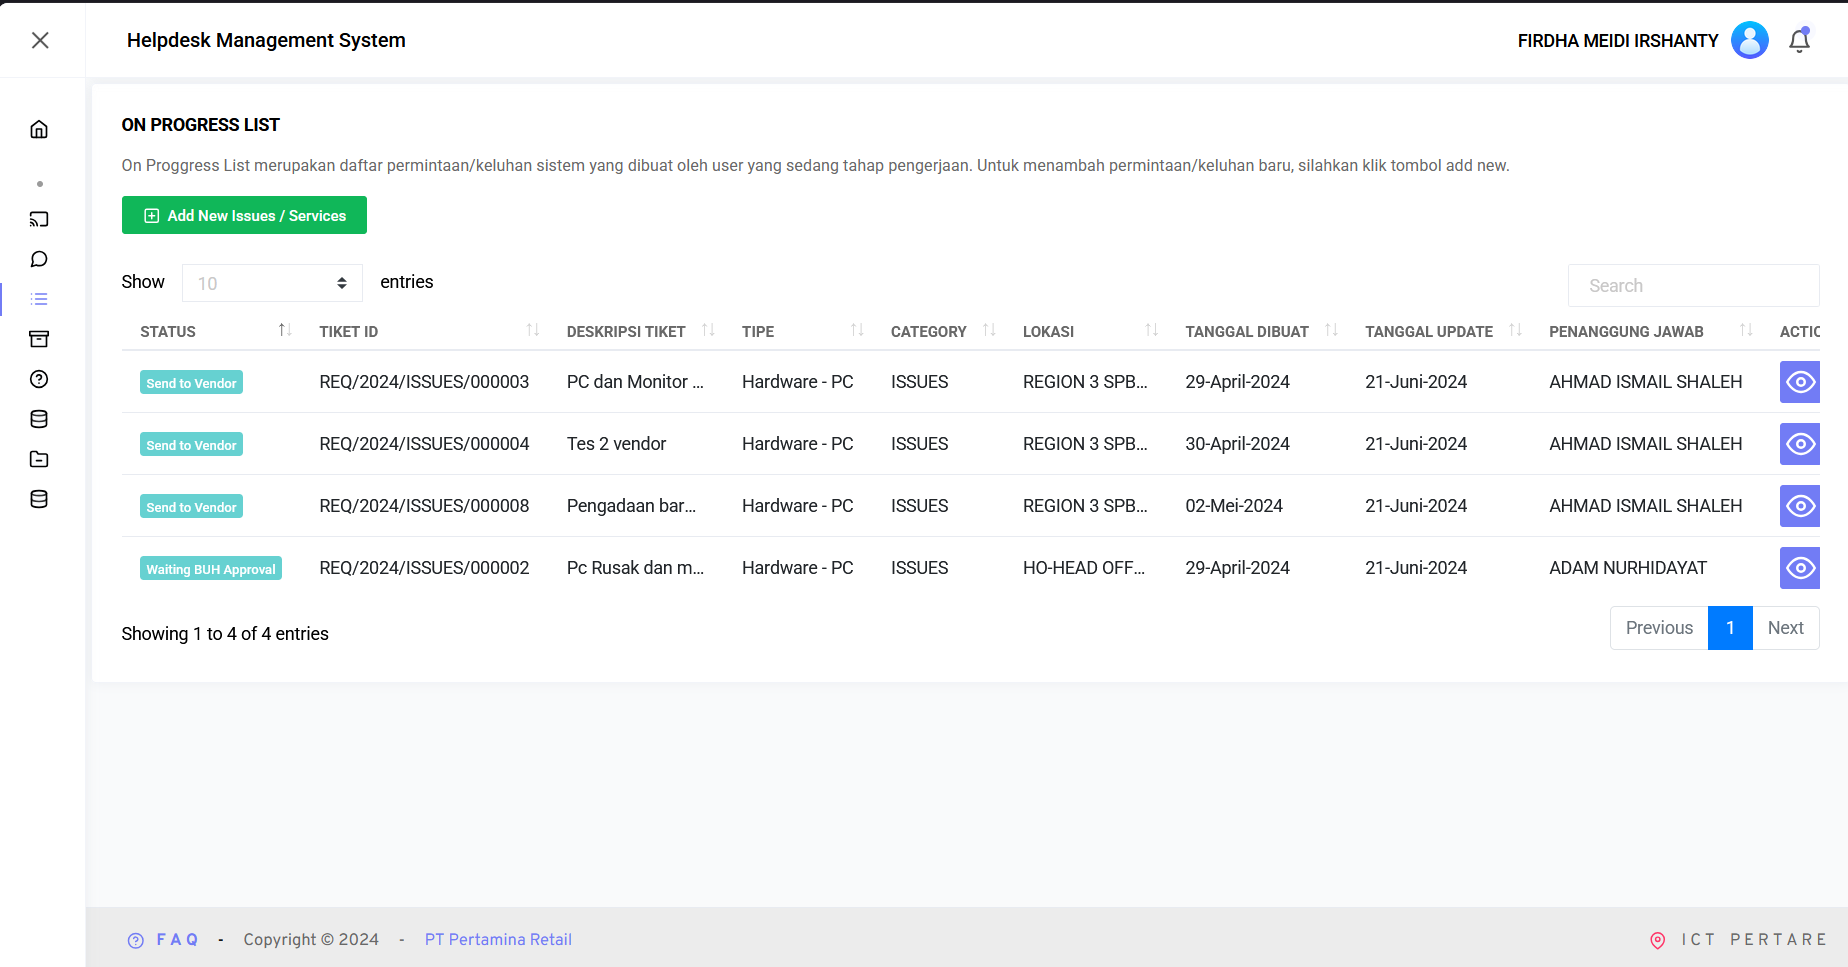
Task: Sort table by TIKET ID column
Action: [x=425, y=331]
